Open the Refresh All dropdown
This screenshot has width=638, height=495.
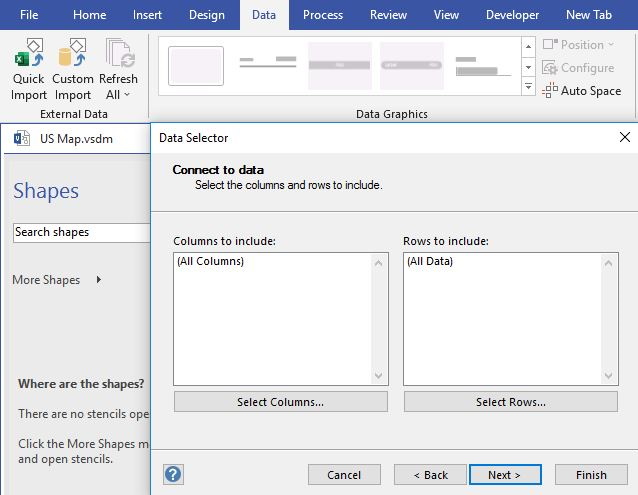pyautogui.click(x=118, y=94)
